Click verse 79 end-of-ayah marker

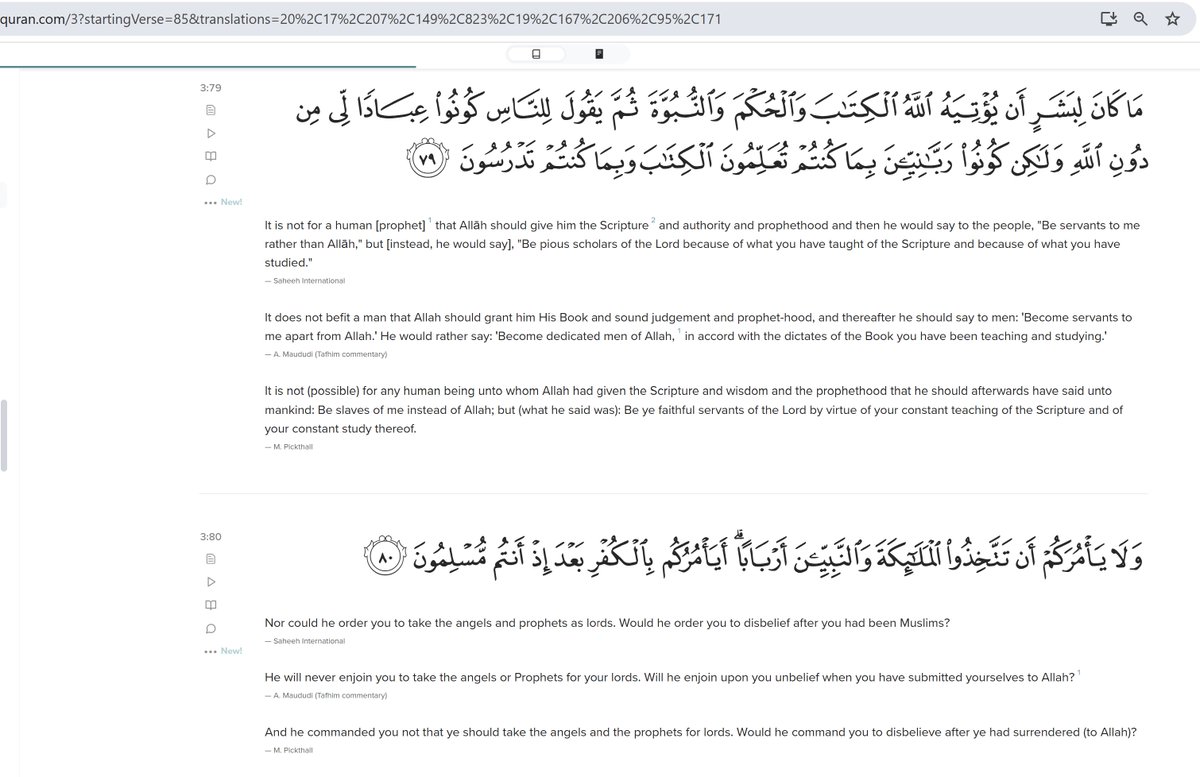(427, 160)
